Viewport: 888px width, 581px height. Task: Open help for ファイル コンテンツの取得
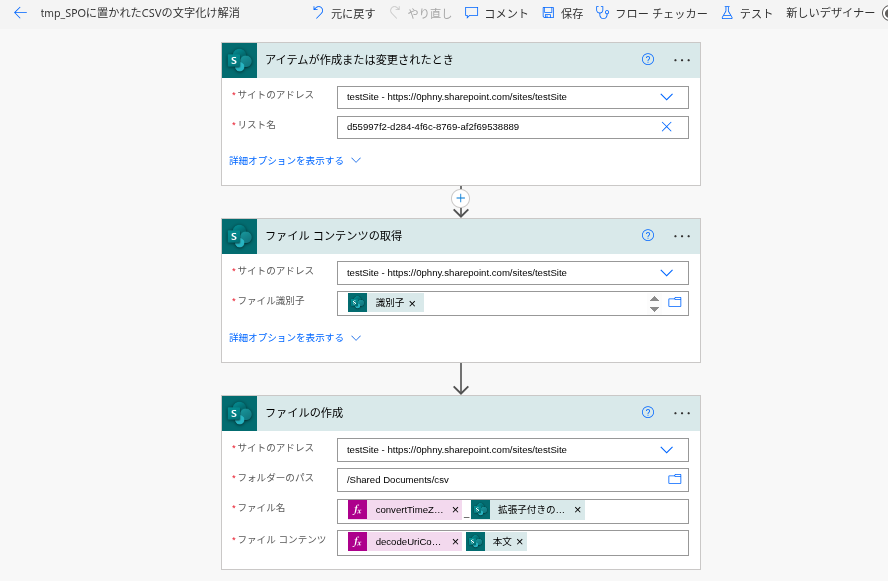648,236
